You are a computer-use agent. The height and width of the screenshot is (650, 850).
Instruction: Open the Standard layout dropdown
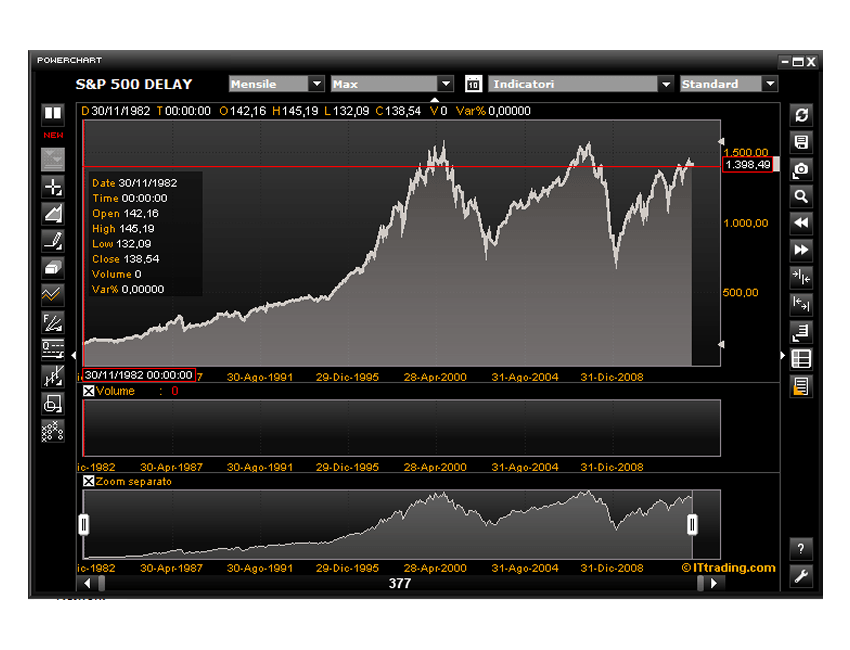pyautogui.click(x=729, y=84)
